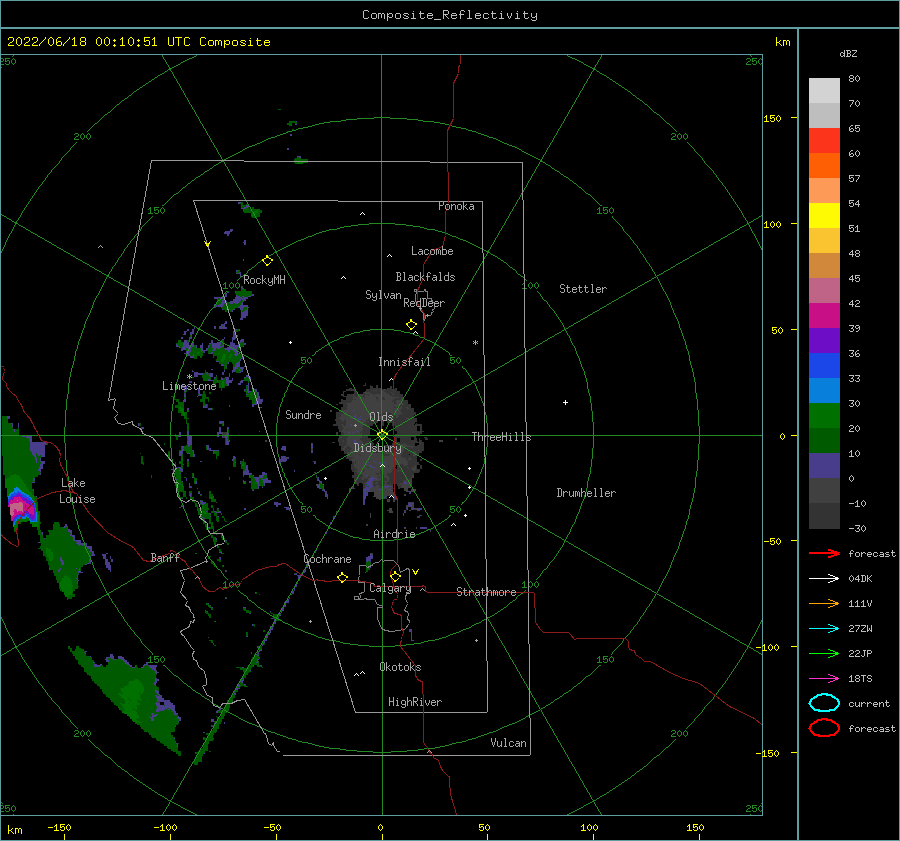900x841 pixels.
Task: Click the RockyMH label
Action: pyautogui.click(x=264, y=280)
